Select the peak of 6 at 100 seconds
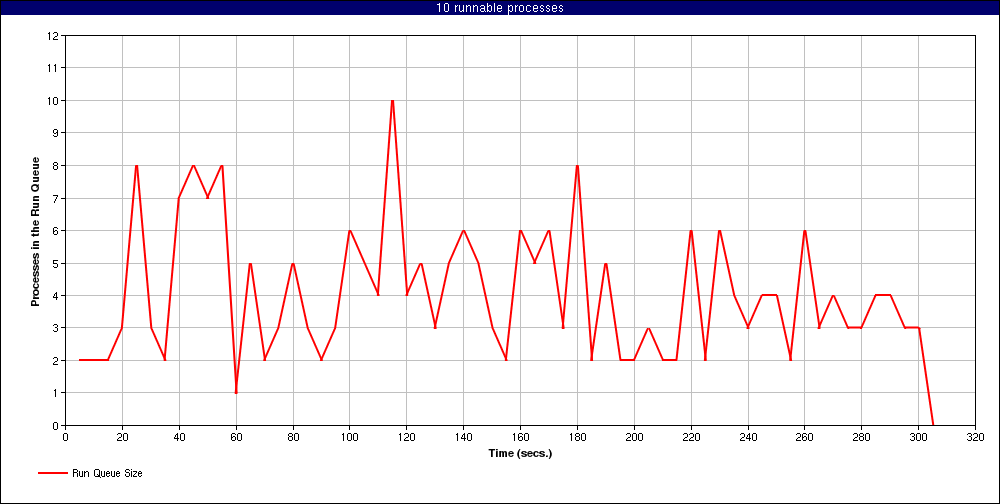The width and height of the screenshot is (1000, 504). click(349, 230)
